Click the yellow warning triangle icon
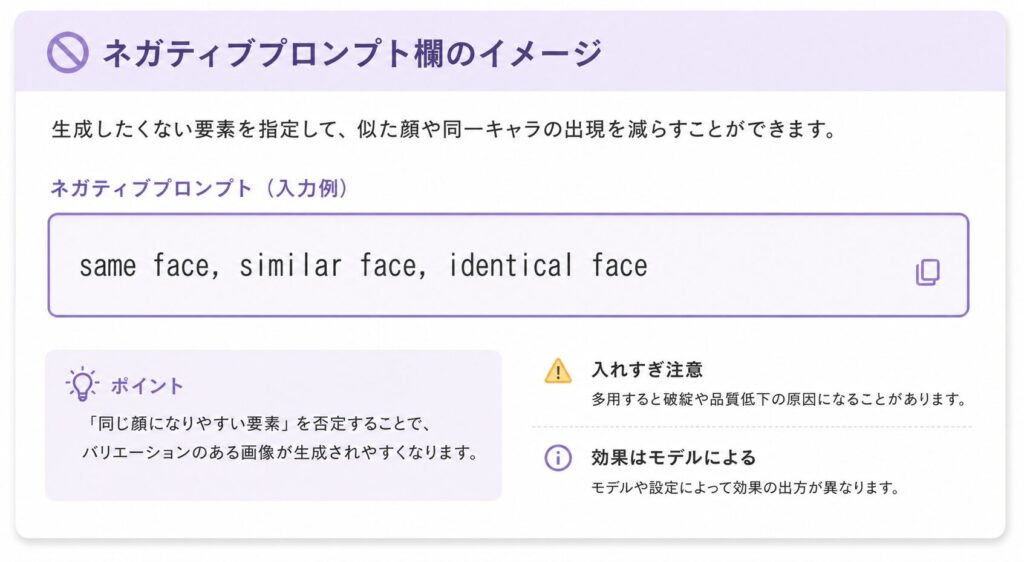 558,371
